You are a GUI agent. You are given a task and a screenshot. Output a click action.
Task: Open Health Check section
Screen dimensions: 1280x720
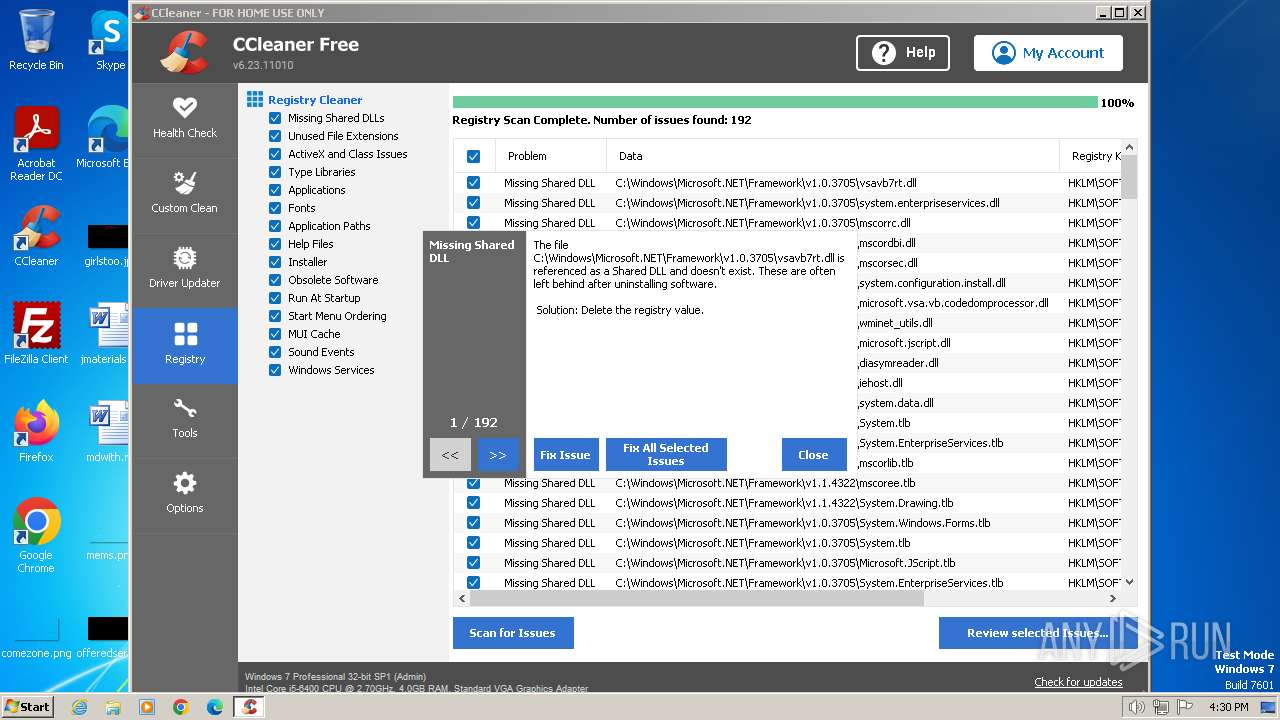(184, 118)
